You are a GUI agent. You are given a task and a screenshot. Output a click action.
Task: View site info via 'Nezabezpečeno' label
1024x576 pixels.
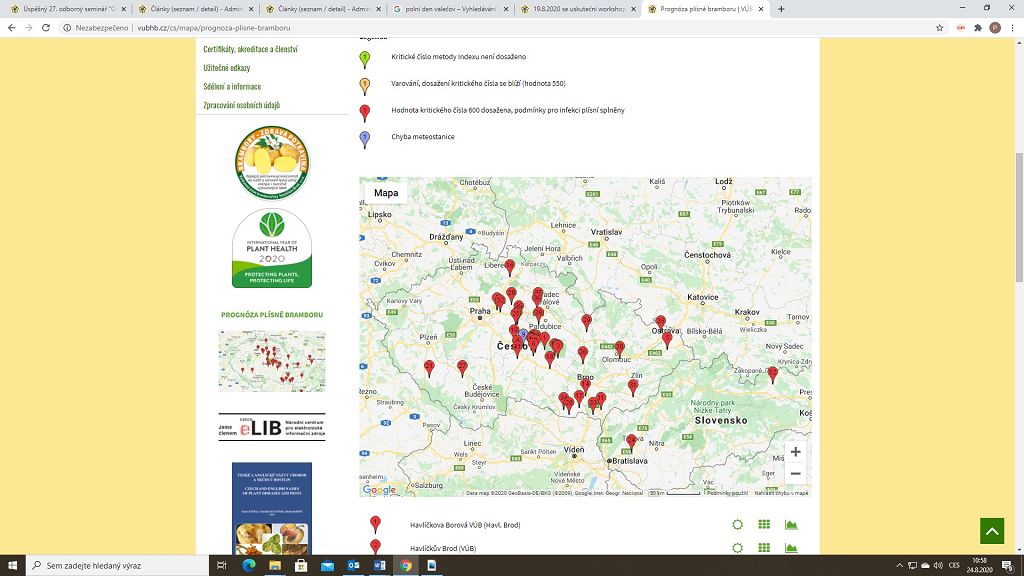coord(96,27)
